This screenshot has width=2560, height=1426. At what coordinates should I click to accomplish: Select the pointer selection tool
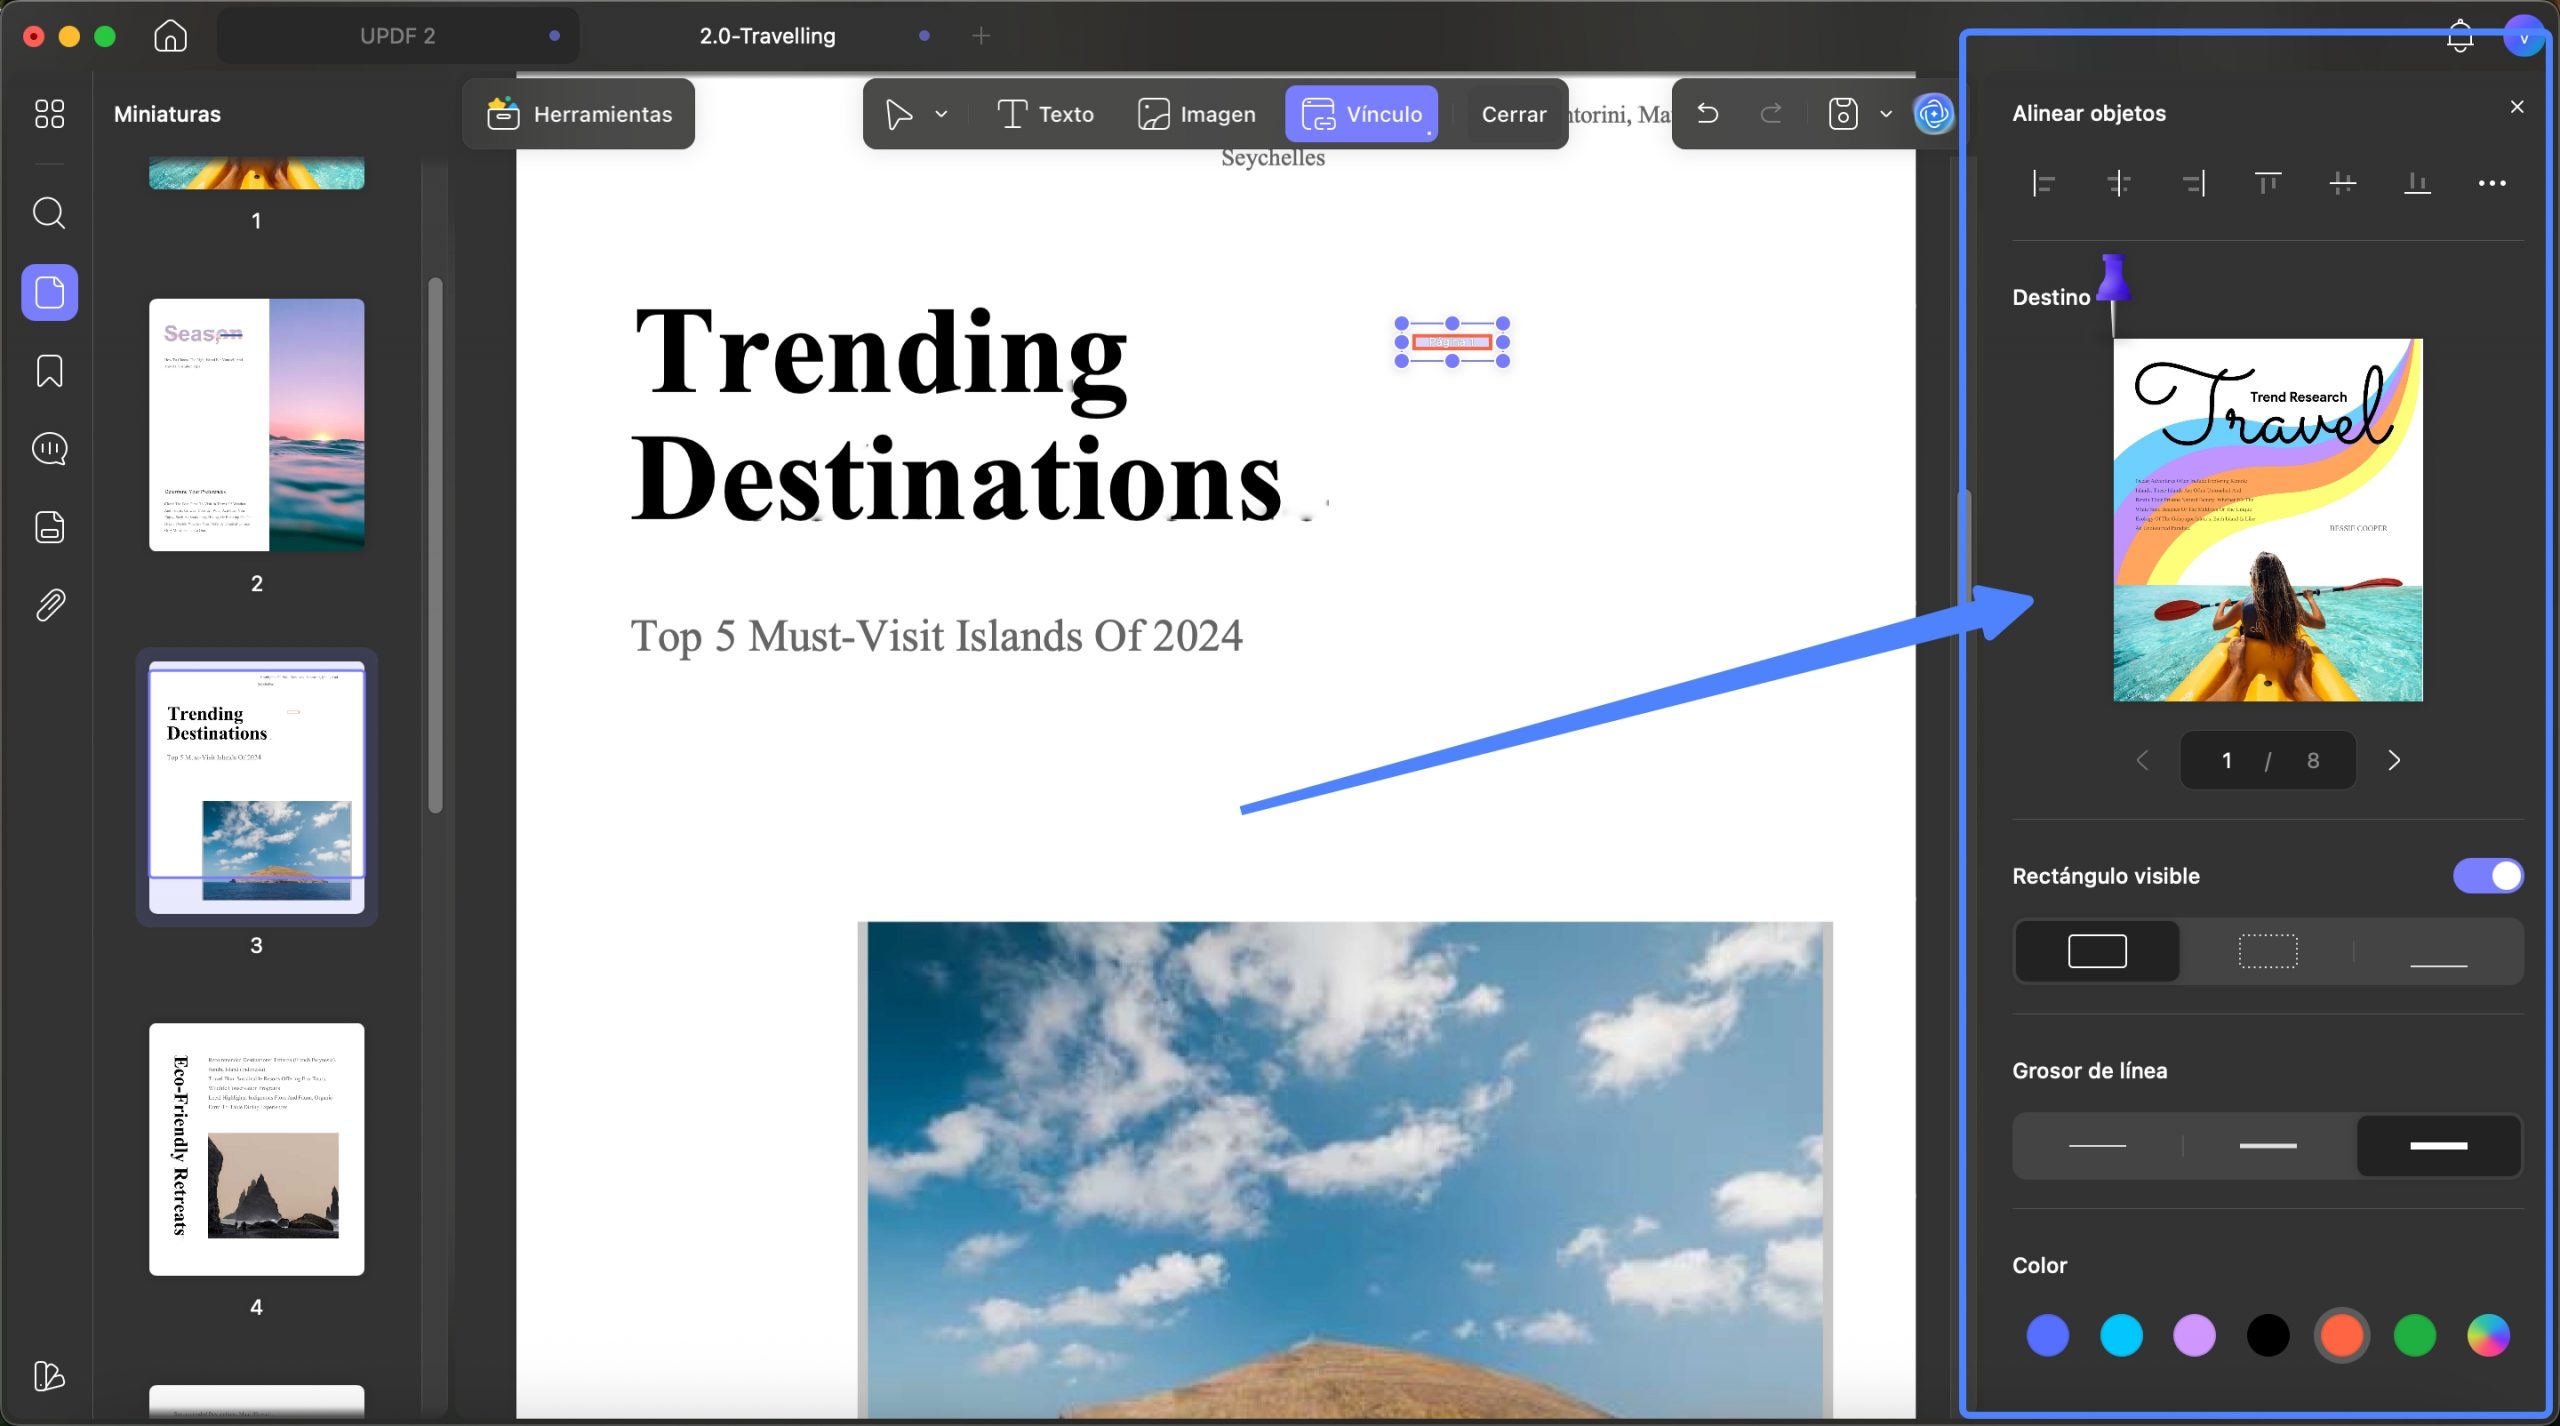point(899,114)
